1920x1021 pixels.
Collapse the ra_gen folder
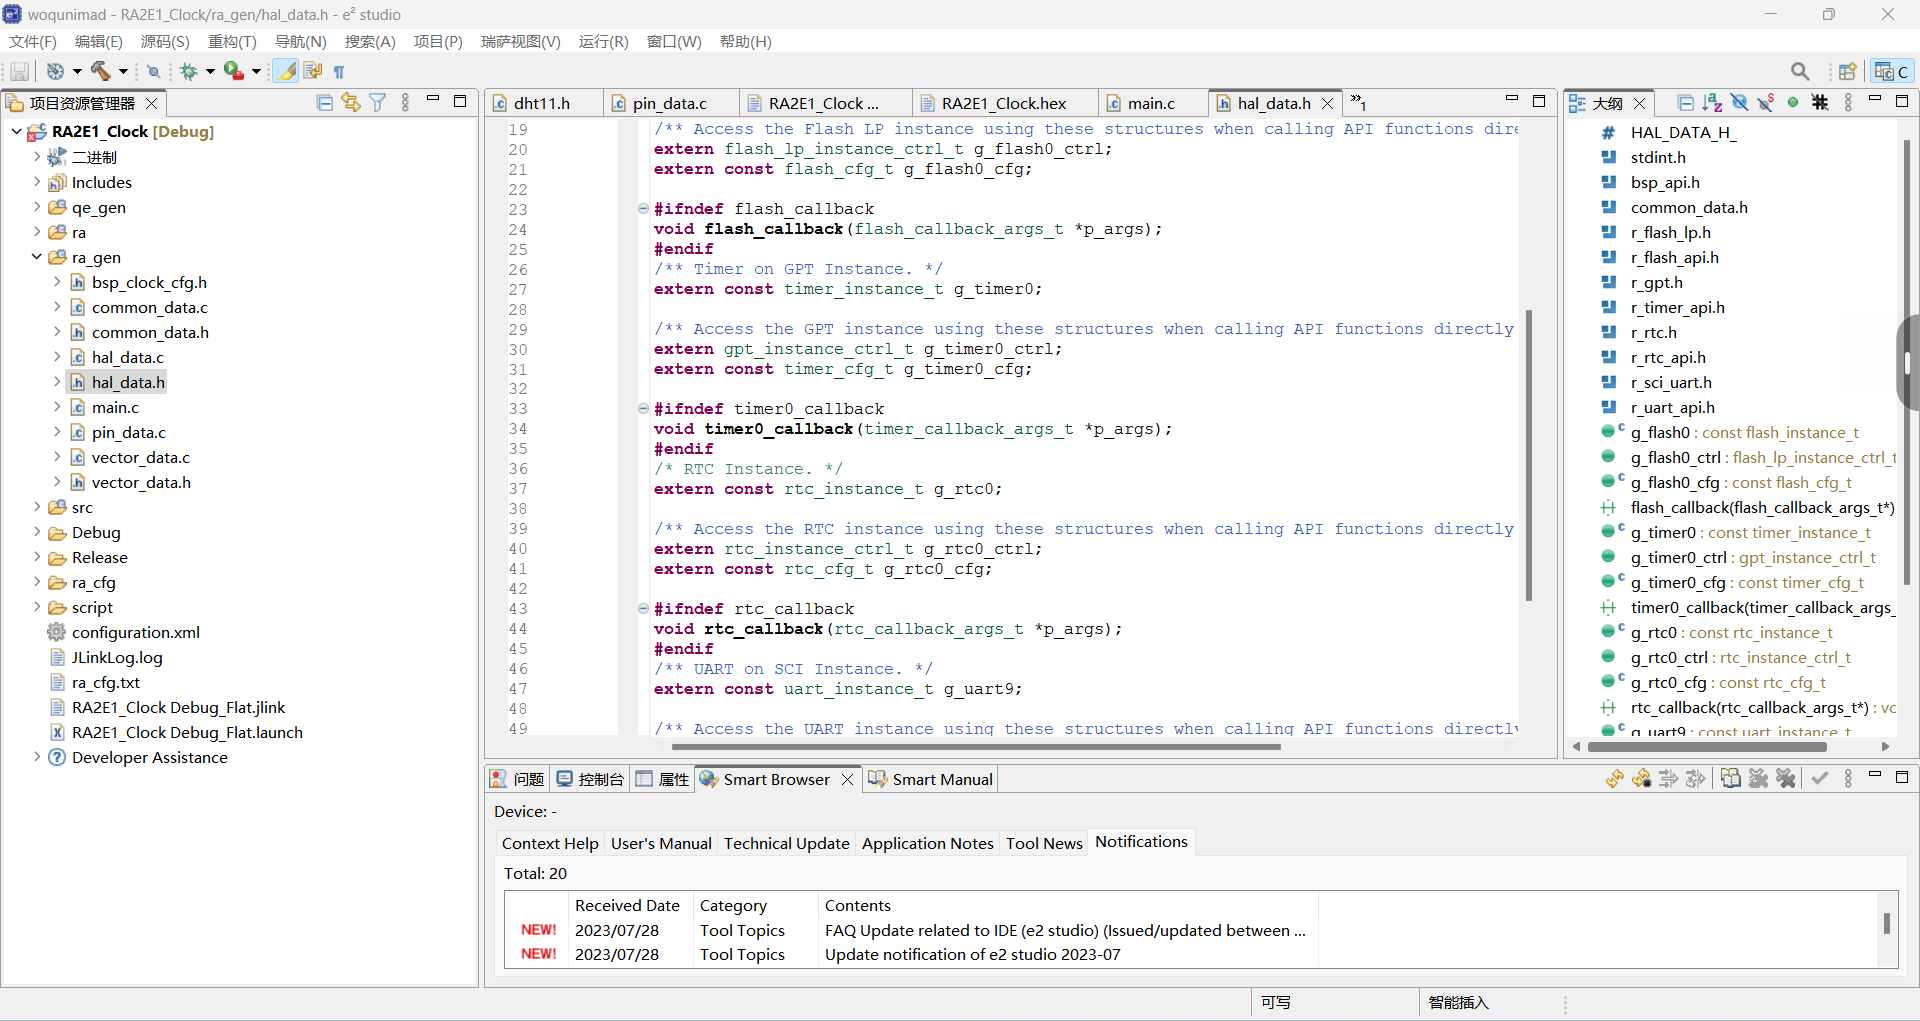37,257
